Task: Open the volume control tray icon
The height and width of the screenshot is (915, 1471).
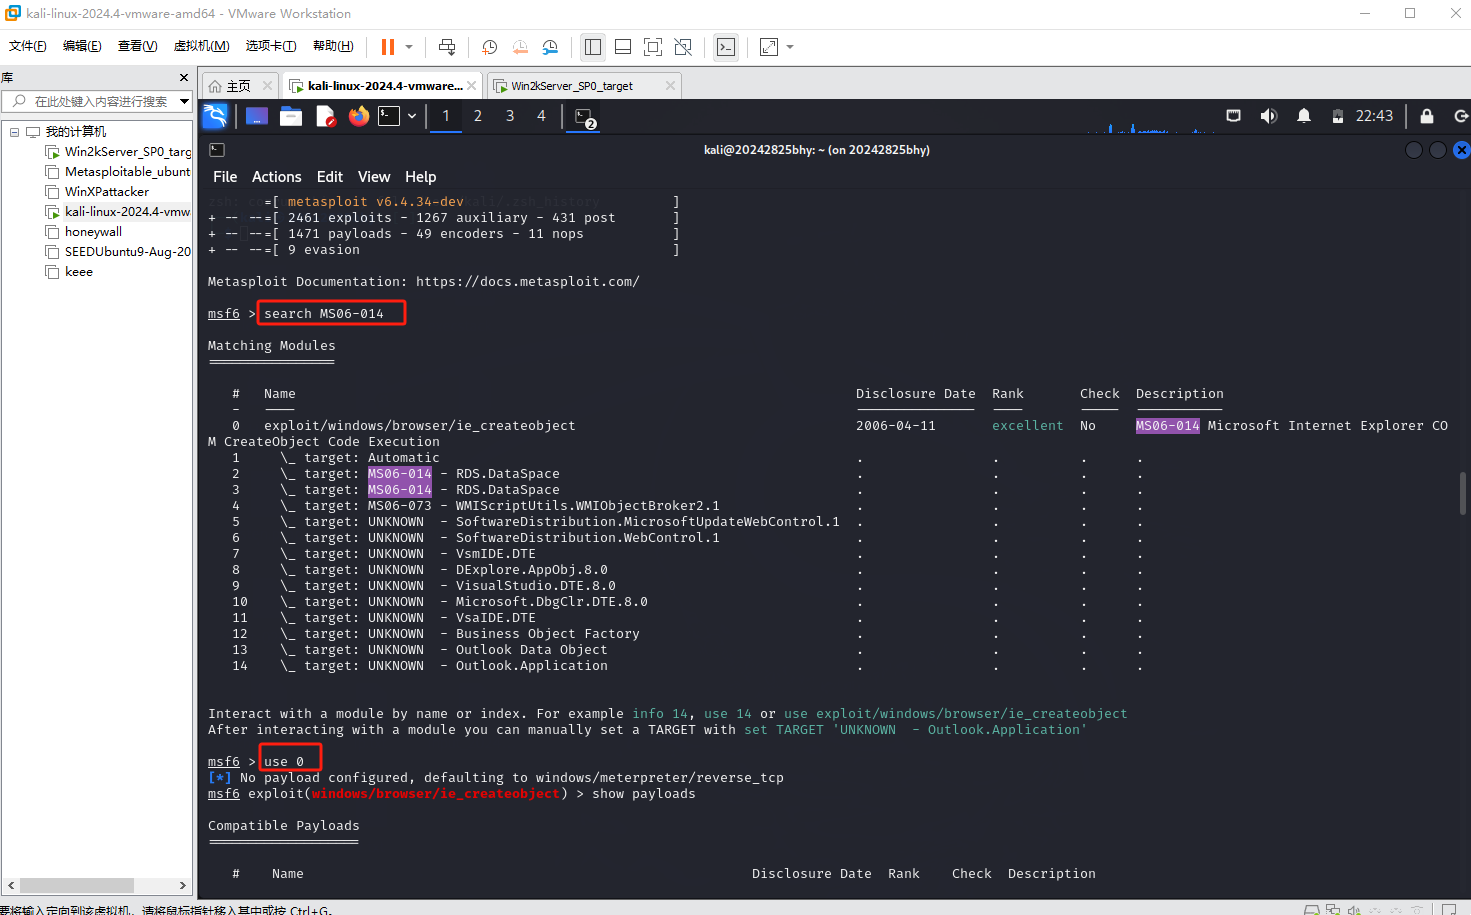Action: (x=1269, y=116)
